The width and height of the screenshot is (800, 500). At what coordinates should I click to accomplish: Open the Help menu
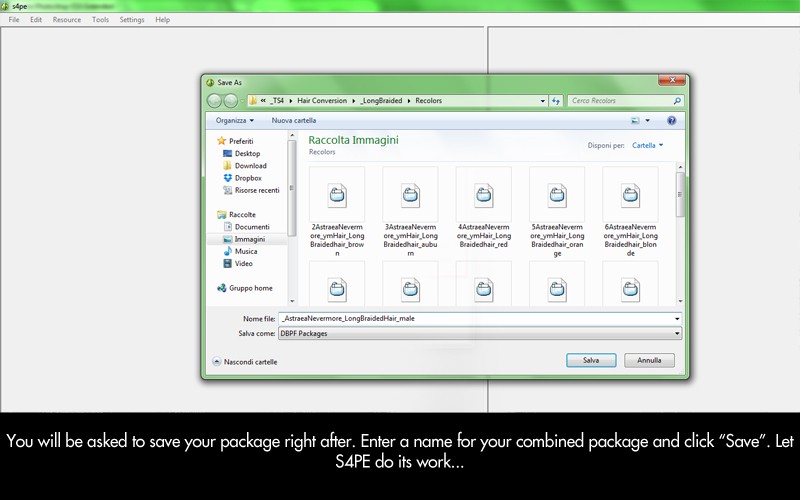pyautogui.click(x=162, y=19)
